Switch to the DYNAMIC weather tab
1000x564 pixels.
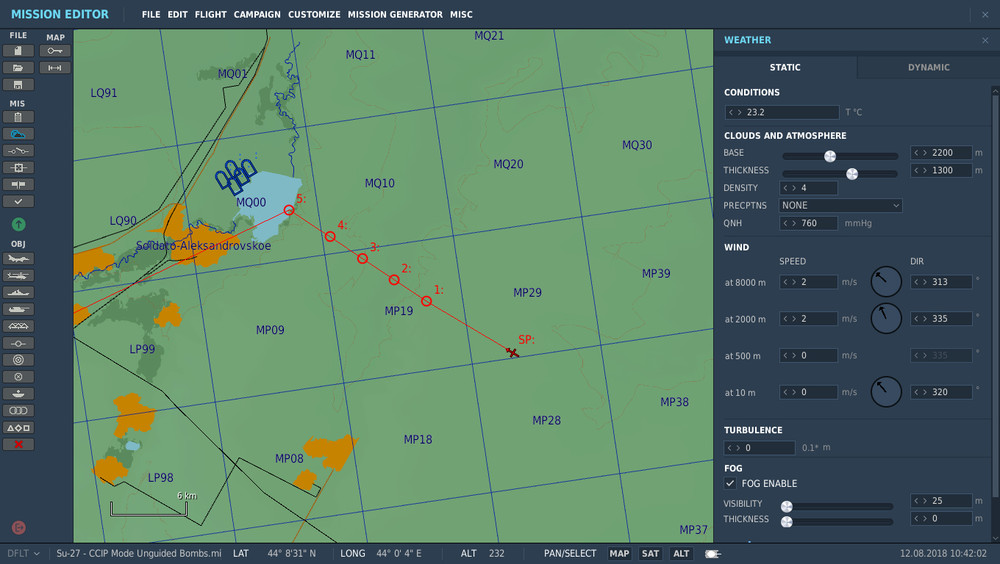(929, 67)
